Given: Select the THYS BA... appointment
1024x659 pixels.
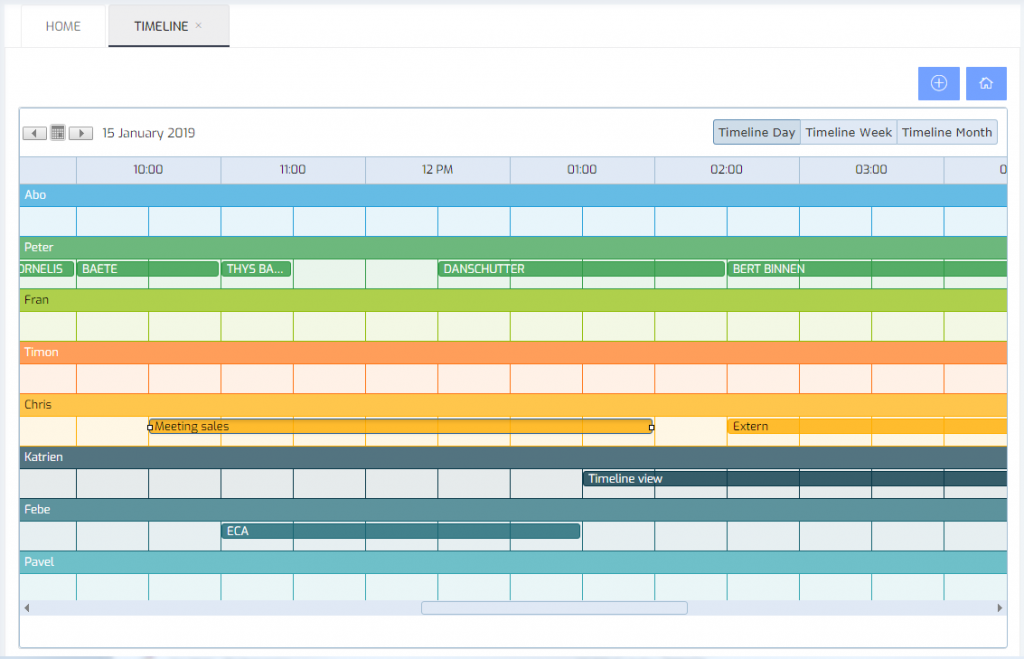Looking at the screenshot, I should click(x=256, y=268).
